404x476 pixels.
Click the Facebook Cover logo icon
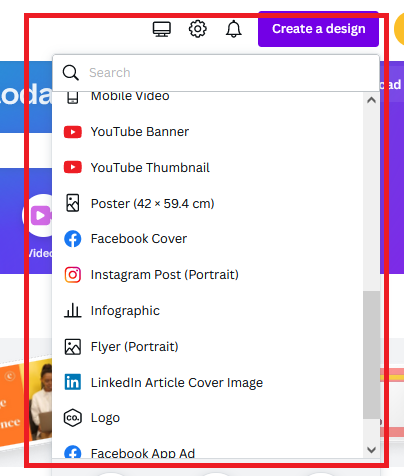73,239
